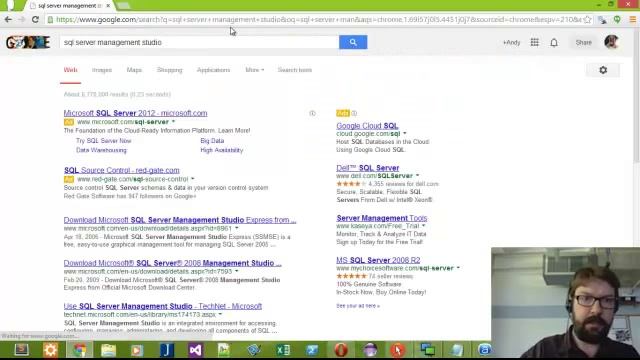Reload the page with refresh icon
640x360 pixels.
(x=36, y=19)
